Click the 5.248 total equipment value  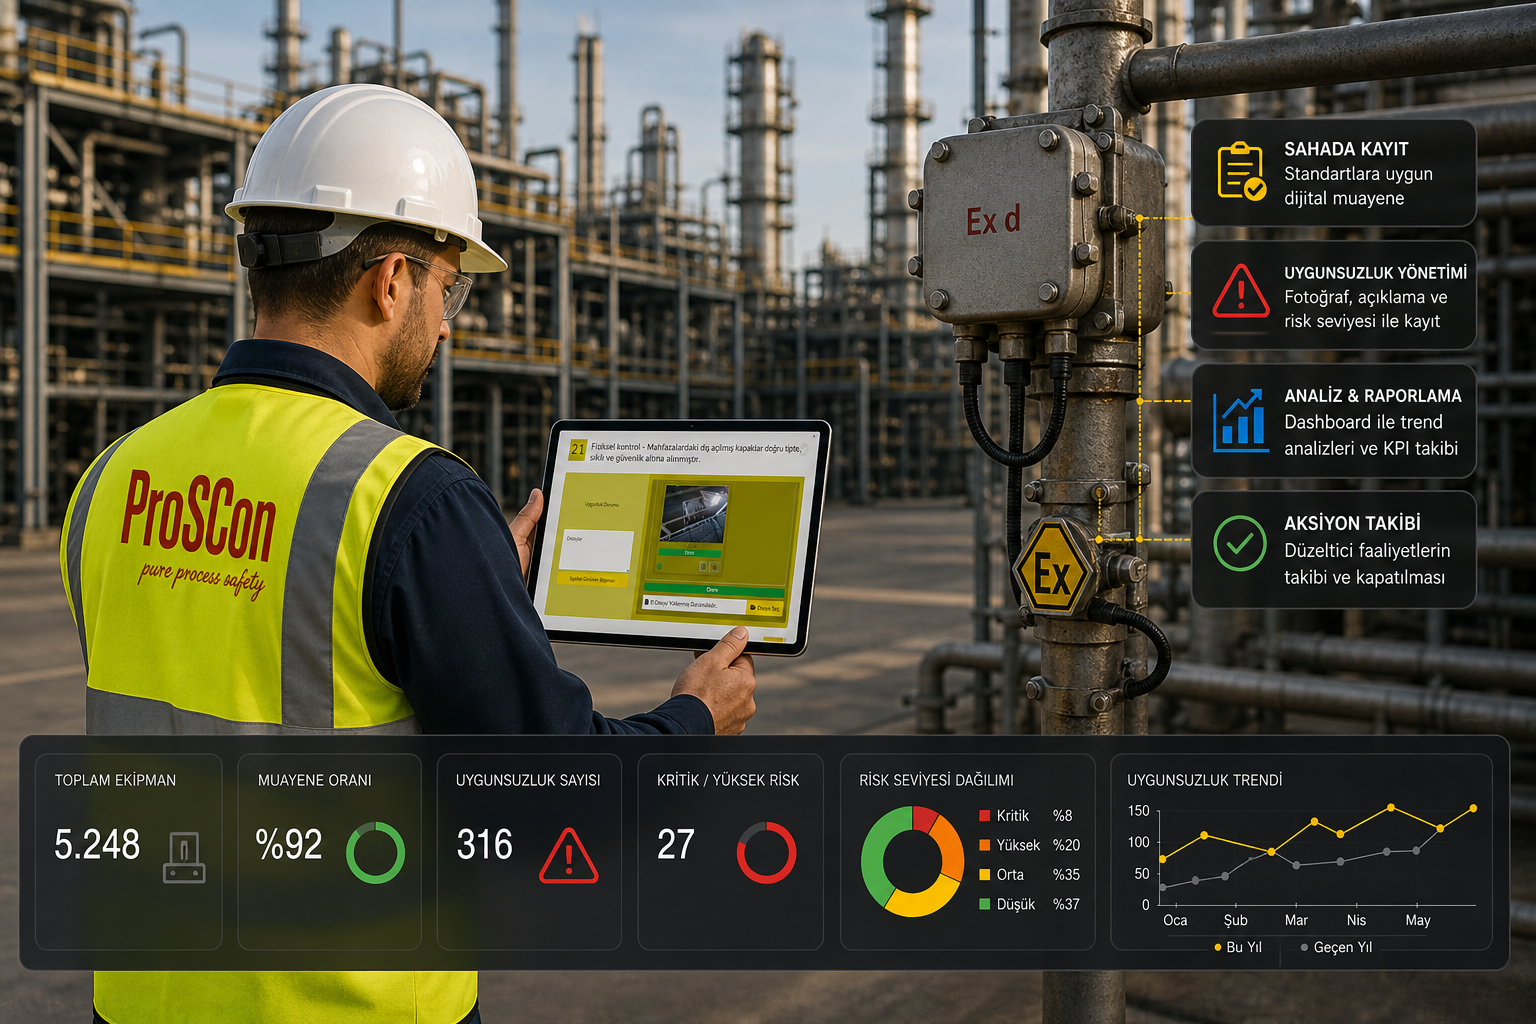click(x=97, y=845)
